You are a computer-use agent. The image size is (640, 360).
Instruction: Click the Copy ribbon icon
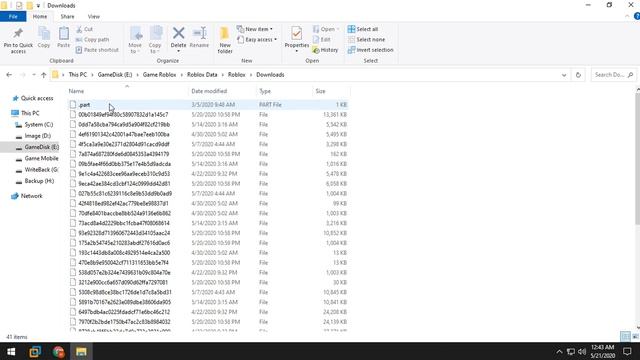point(44,37)
